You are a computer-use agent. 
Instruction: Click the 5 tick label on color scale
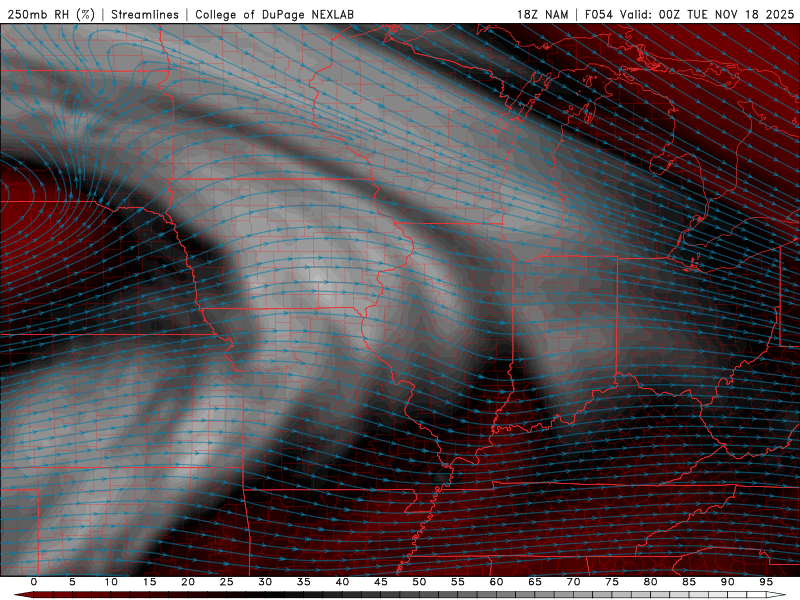click(x=72, y=582)
